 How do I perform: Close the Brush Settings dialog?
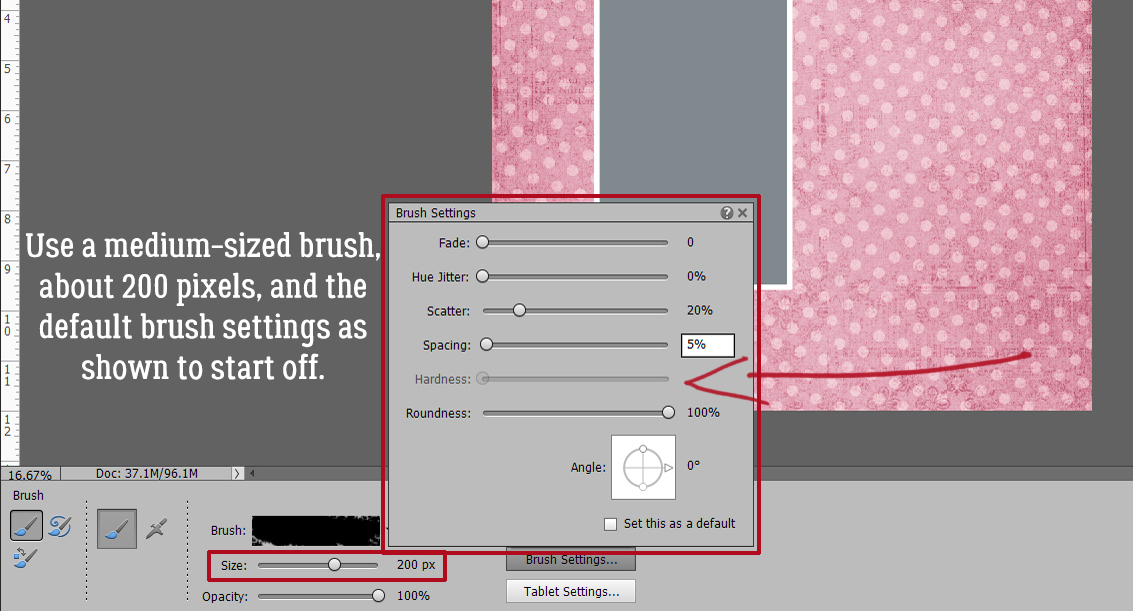(x=742, y=212)
